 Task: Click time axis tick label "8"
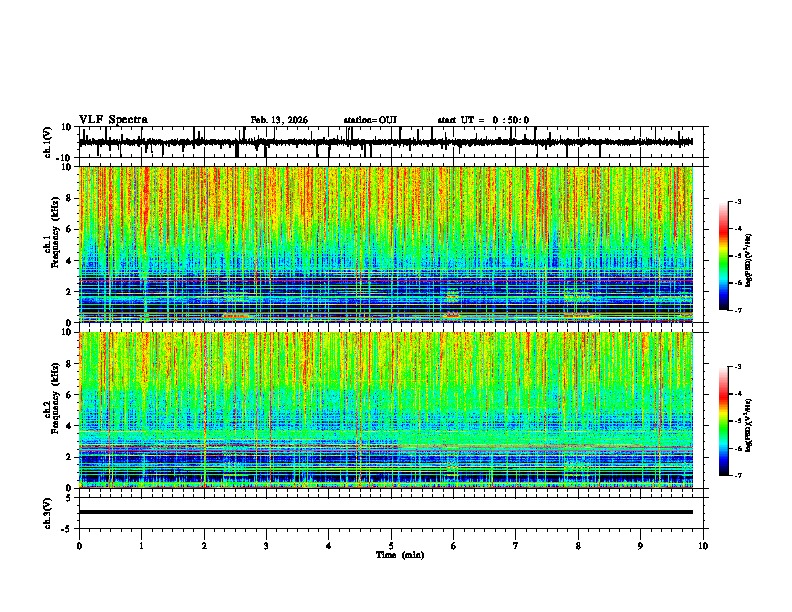click(578, 546)
